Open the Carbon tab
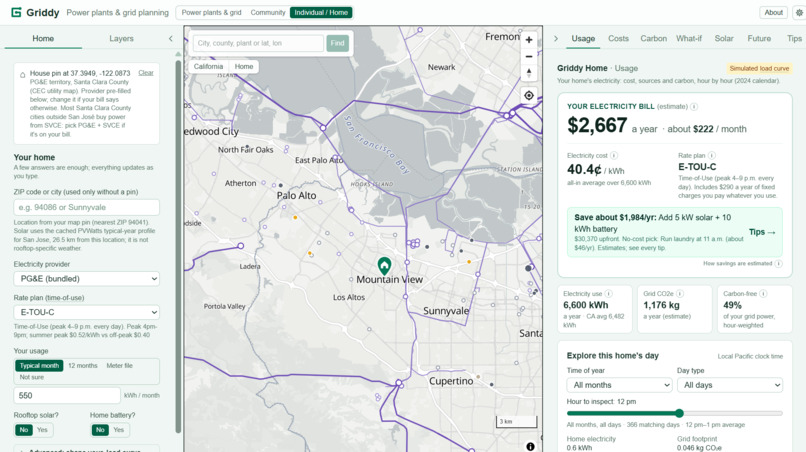Screen dimensions: 806x452 point(653,39)
